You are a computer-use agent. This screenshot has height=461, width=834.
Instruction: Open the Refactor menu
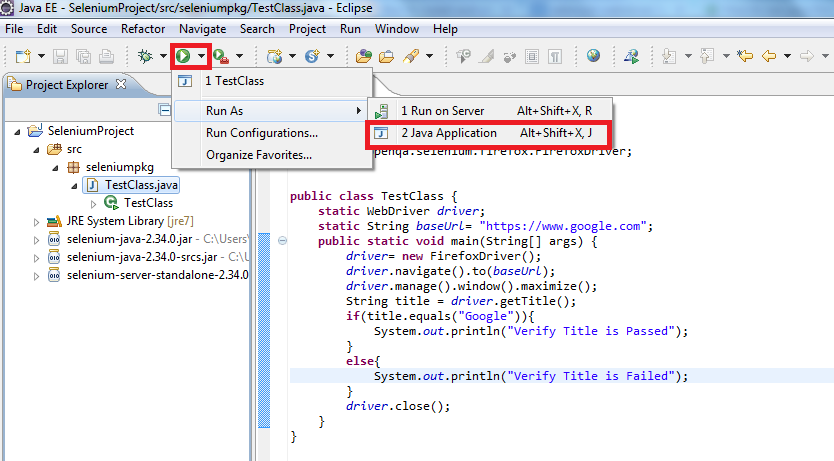click(143, 29)
